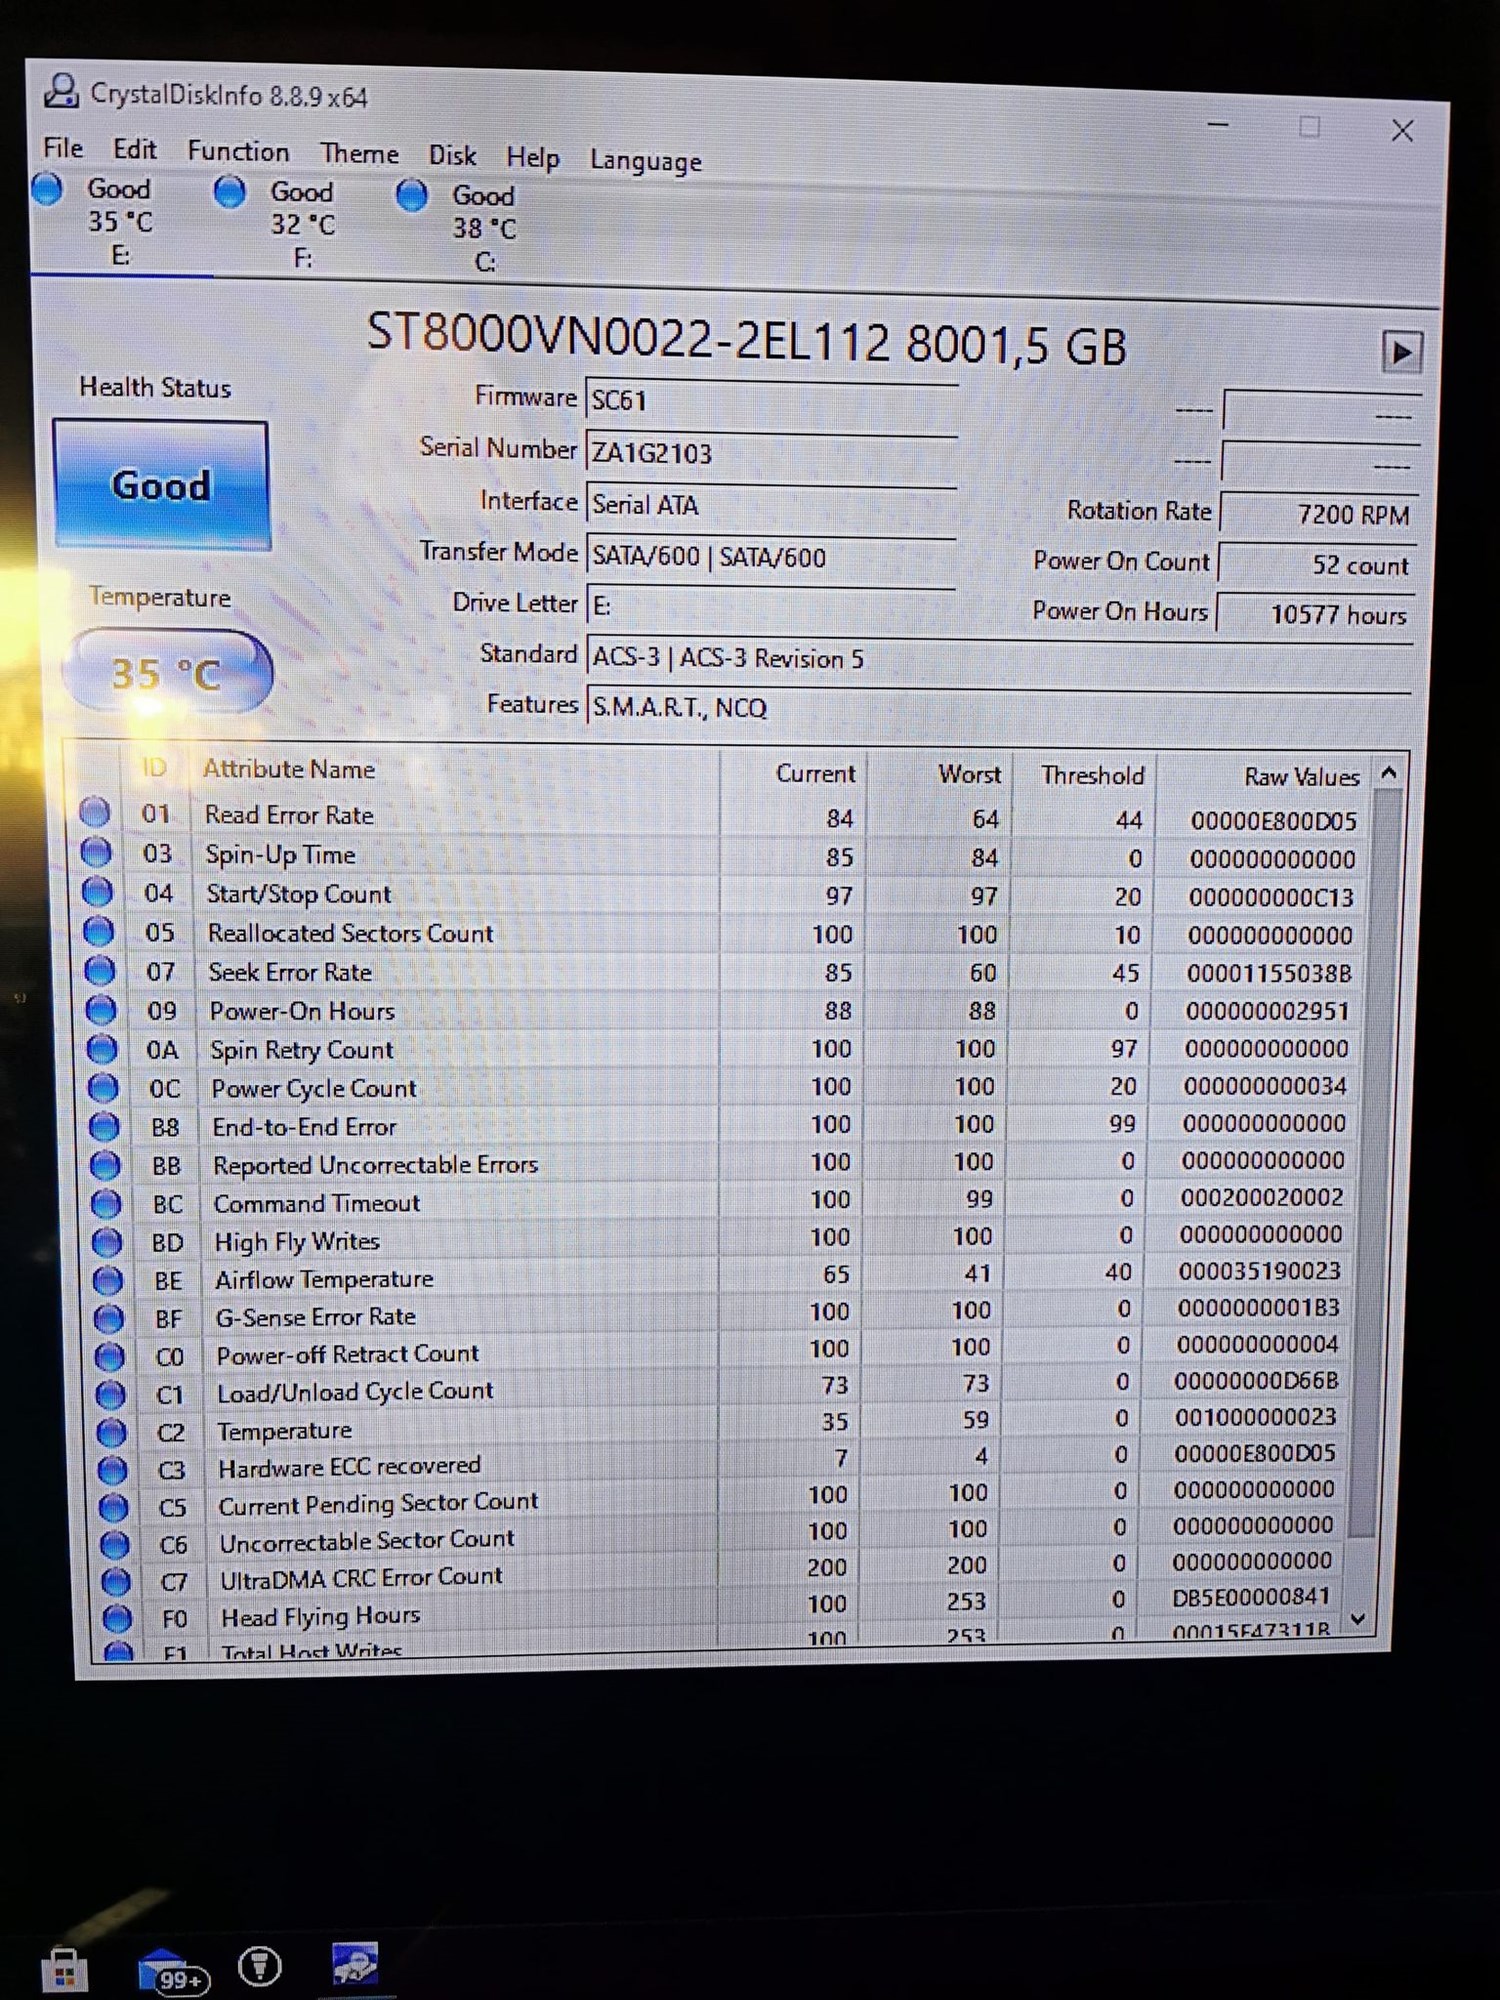This screenshot has width=1500, height=2000.
Task: Open the Language menu
Action: click(x=646, y=161)
